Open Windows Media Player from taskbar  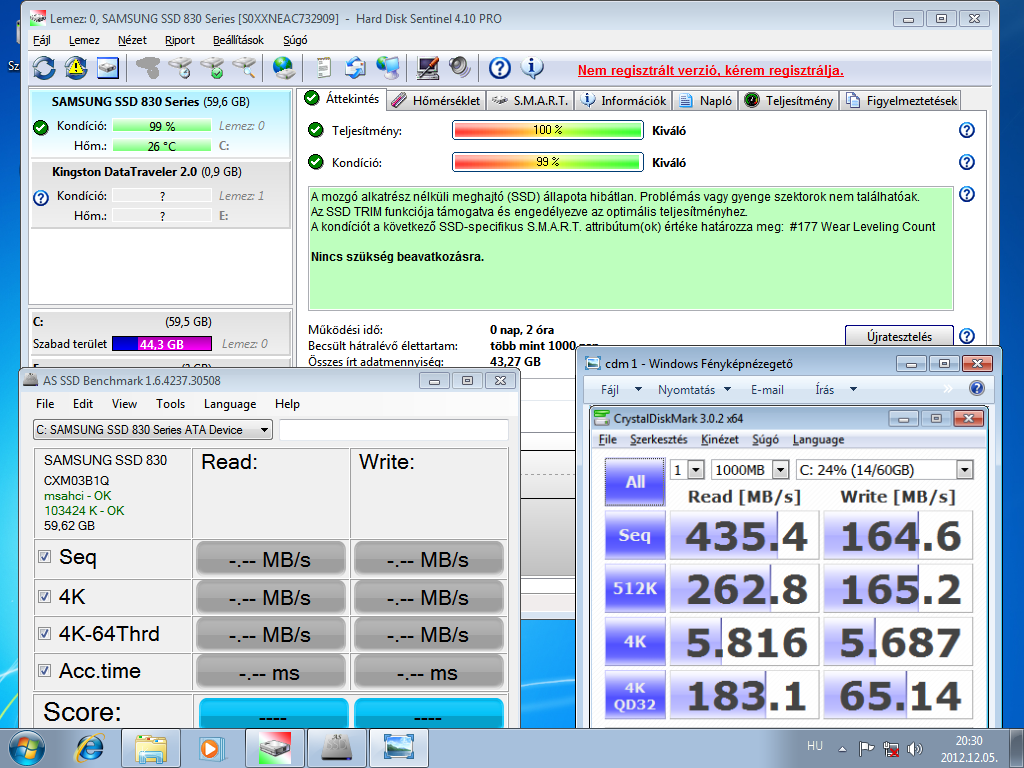coord(212,748)
